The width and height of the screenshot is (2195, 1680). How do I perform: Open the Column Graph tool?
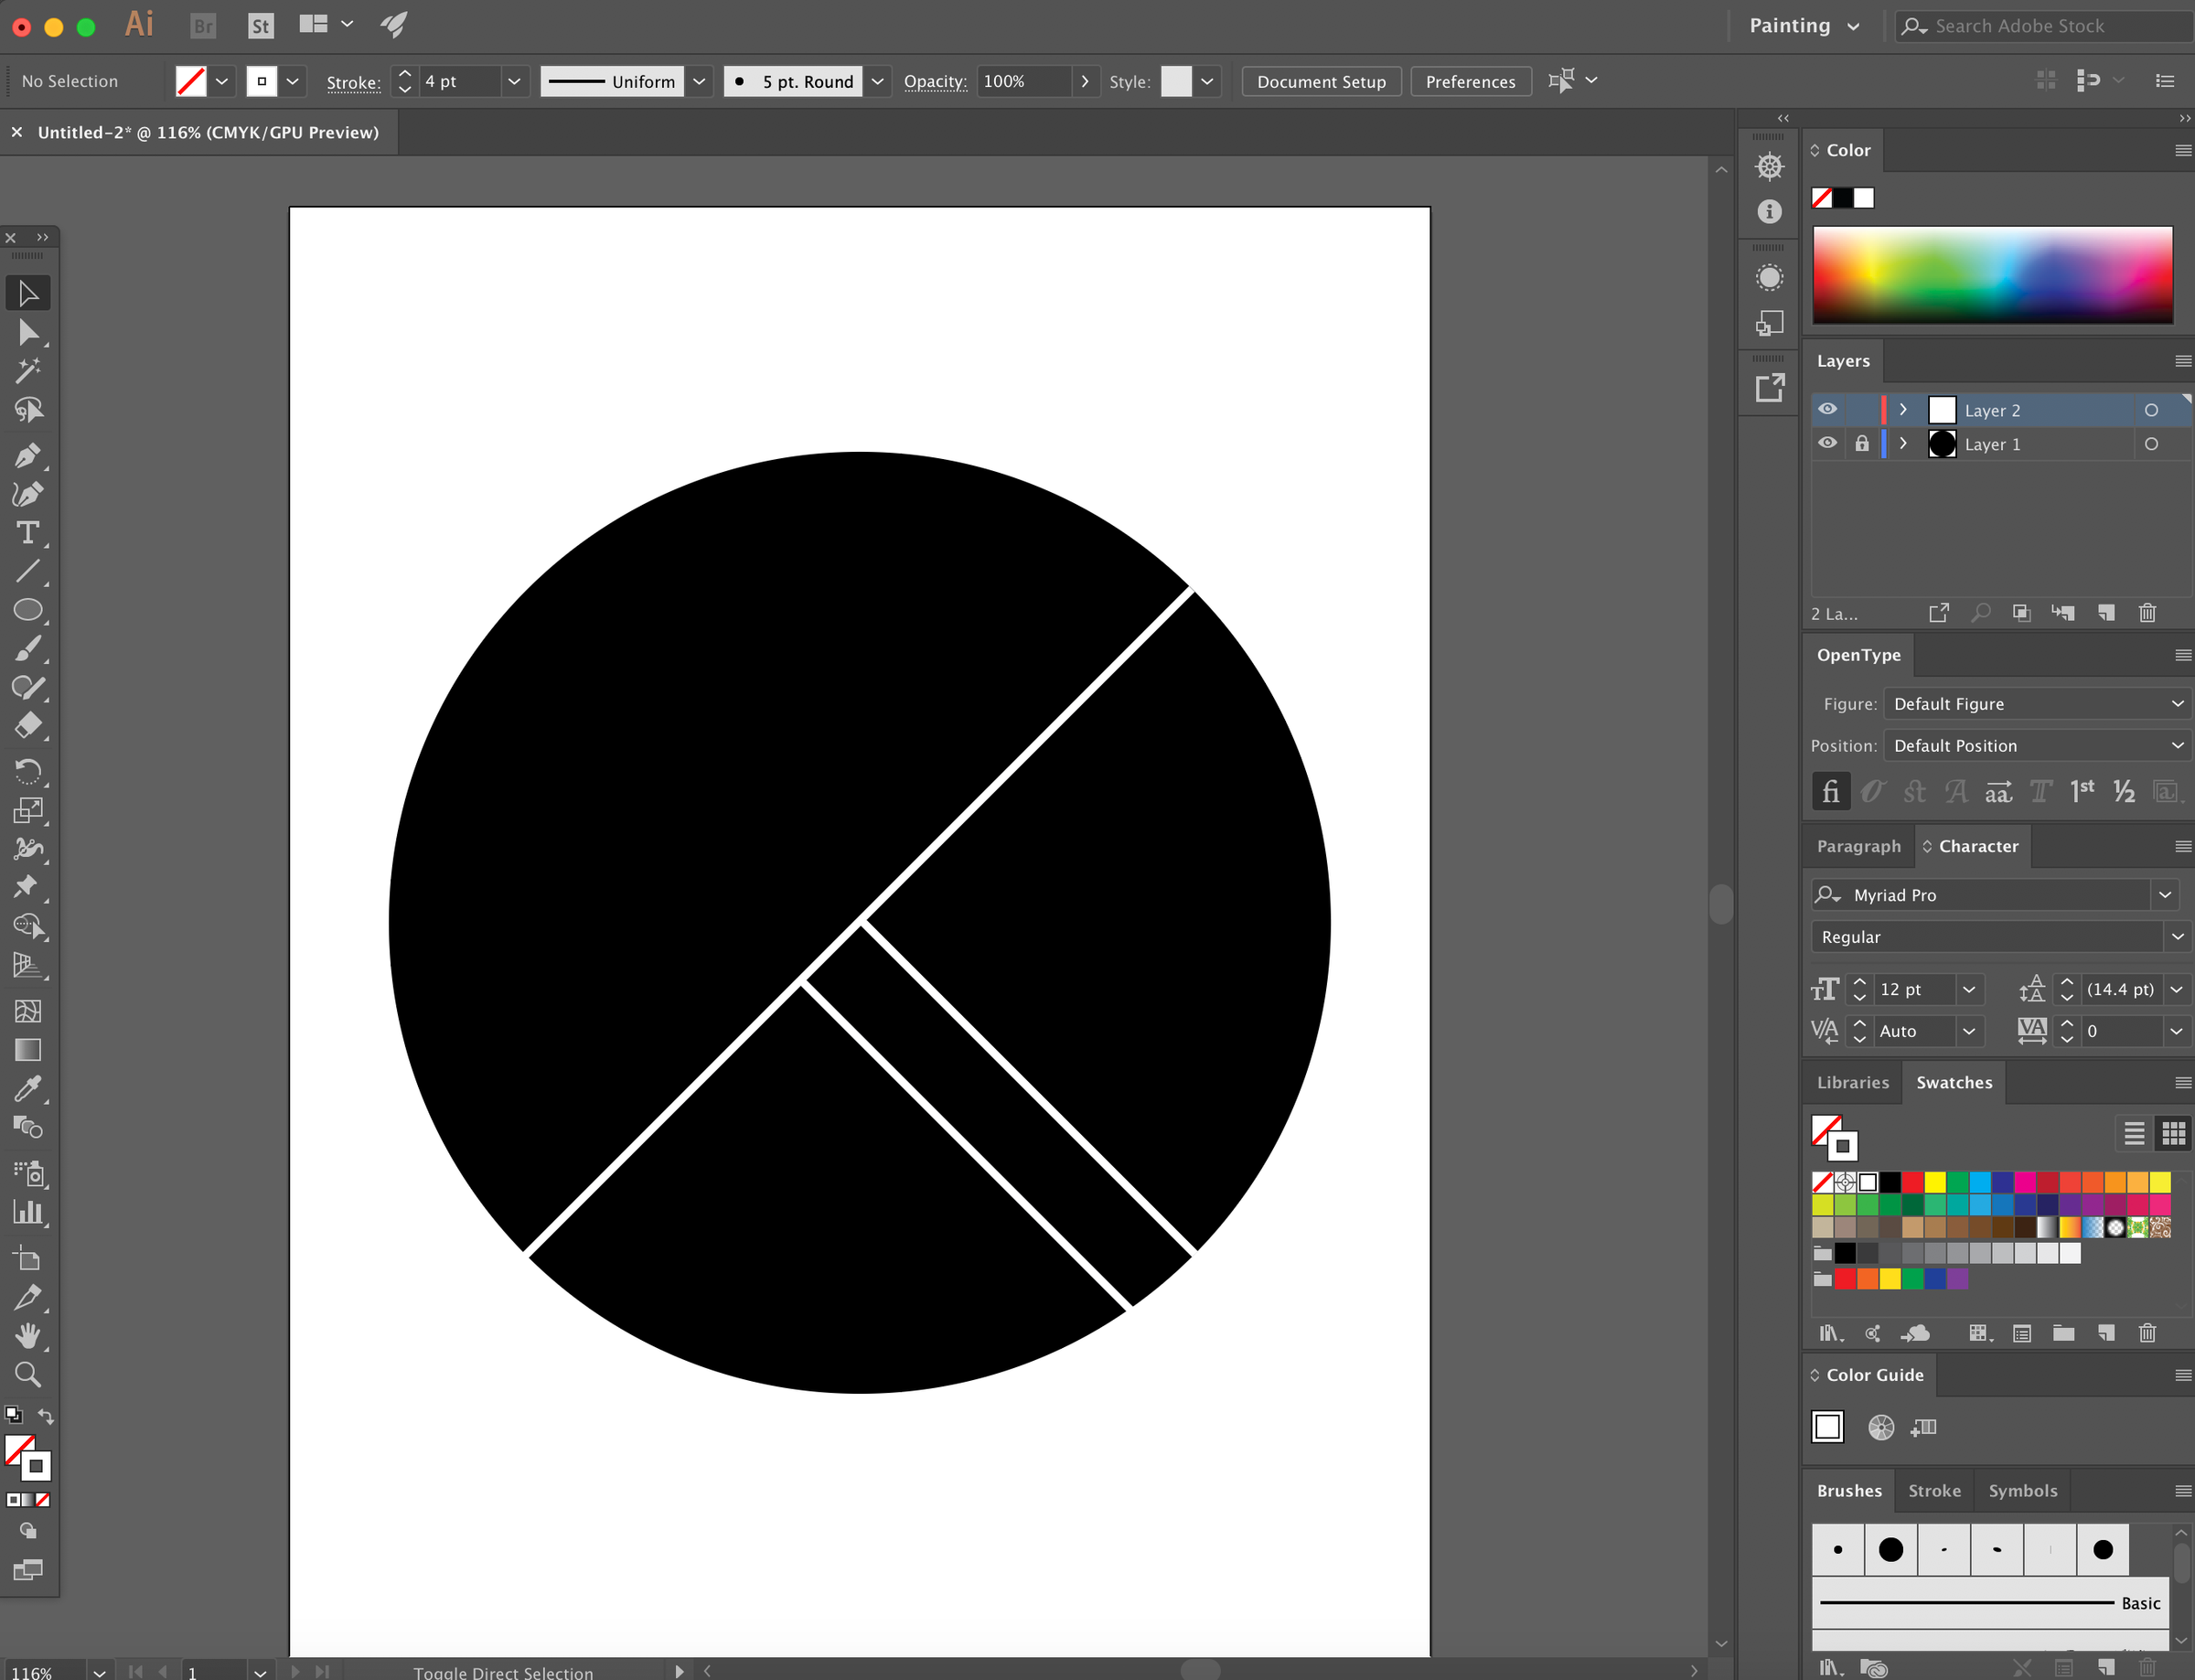point(27,1212)
